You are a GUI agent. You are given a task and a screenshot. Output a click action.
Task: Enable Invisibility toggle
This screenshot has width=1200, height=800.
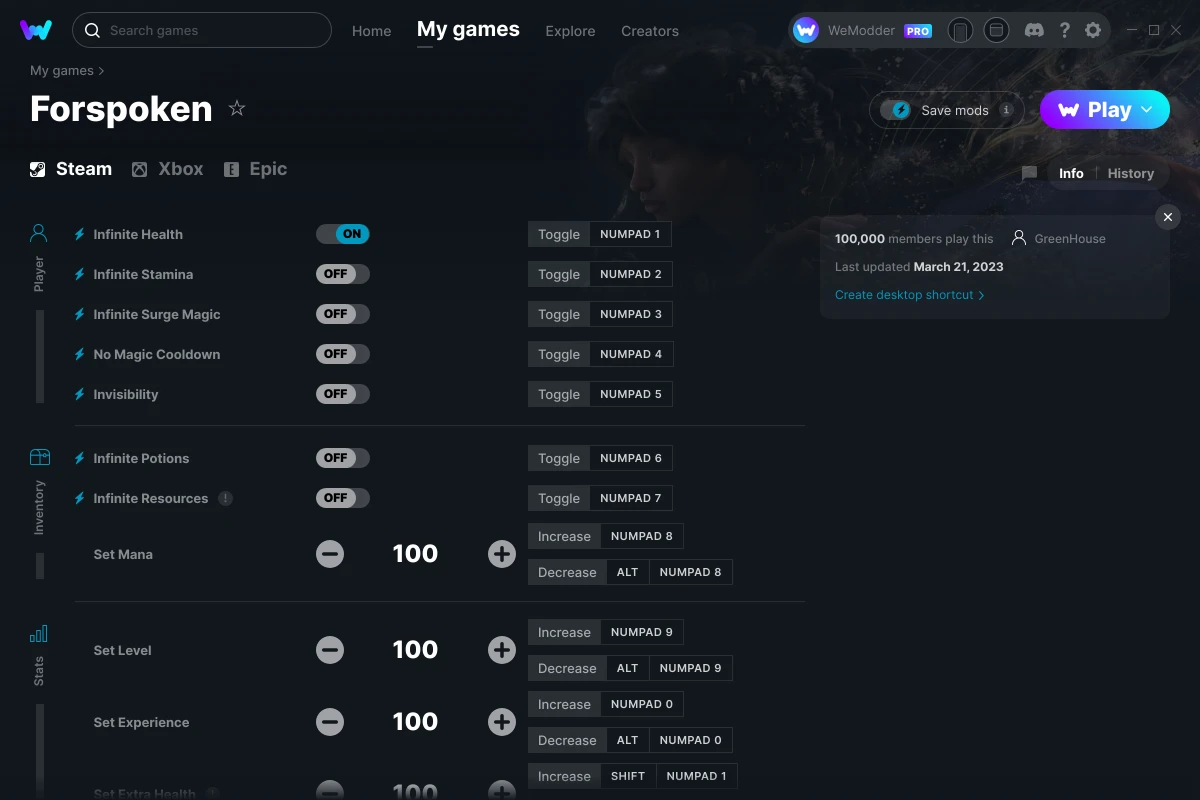[343, 394]
